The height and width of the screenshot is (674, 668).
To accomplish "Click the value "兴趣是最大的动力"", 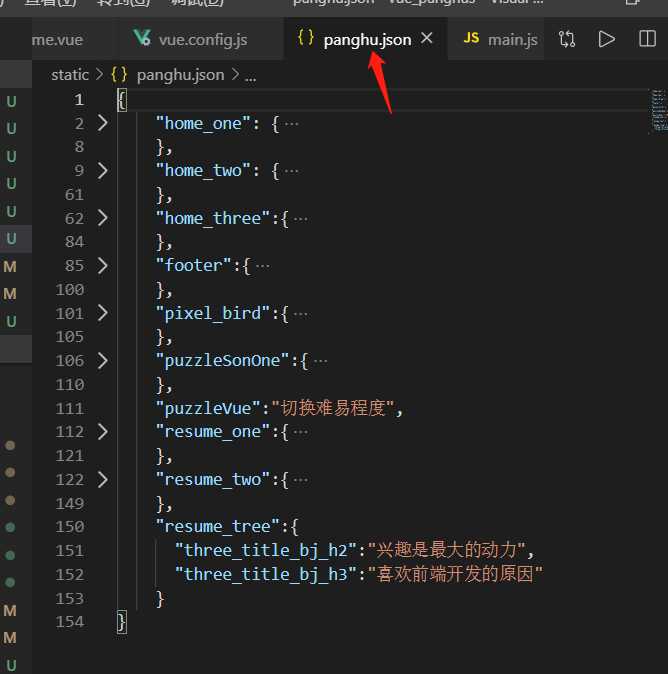I will tap(447, 550).
